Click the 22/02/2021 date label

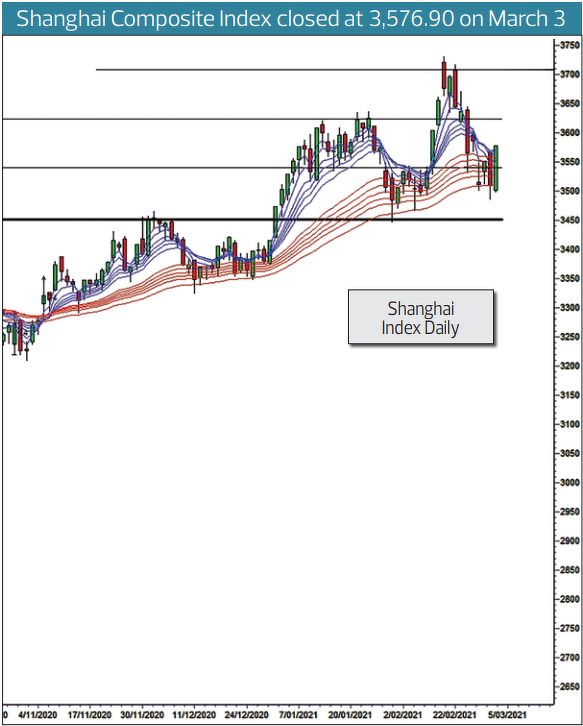(x=455, y=715)
